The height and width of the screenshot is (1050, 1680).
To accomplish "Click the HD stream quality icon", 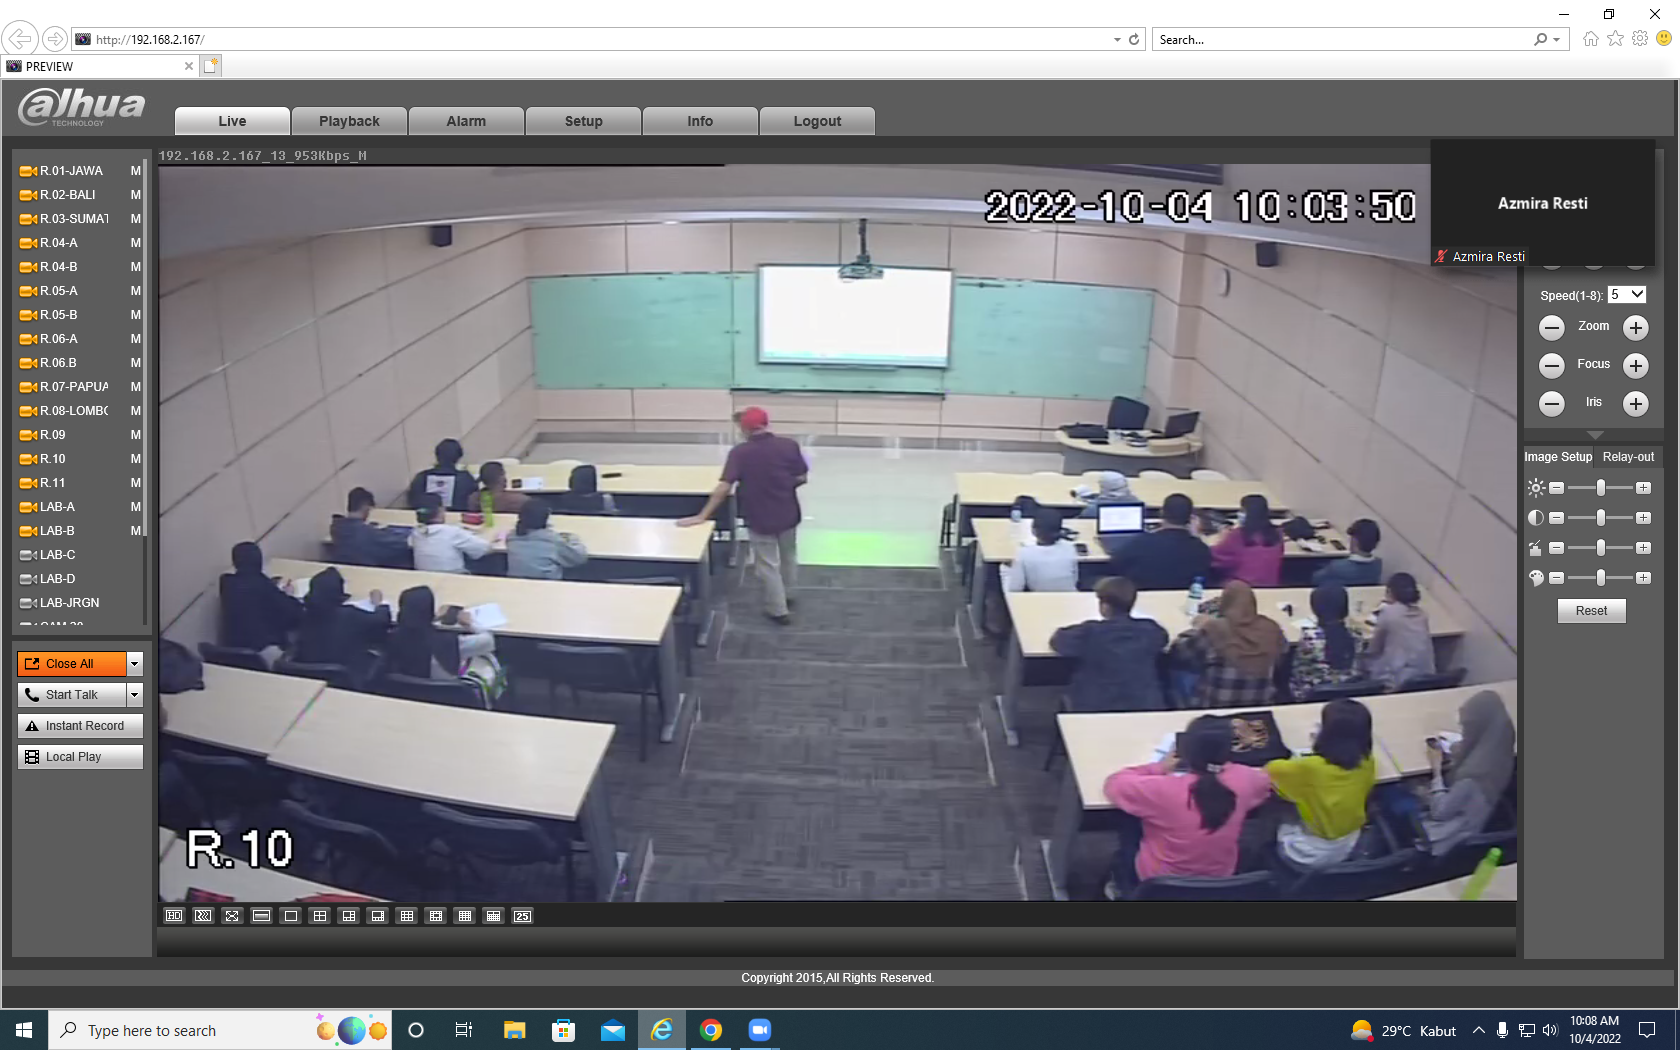I will [174, 916].
